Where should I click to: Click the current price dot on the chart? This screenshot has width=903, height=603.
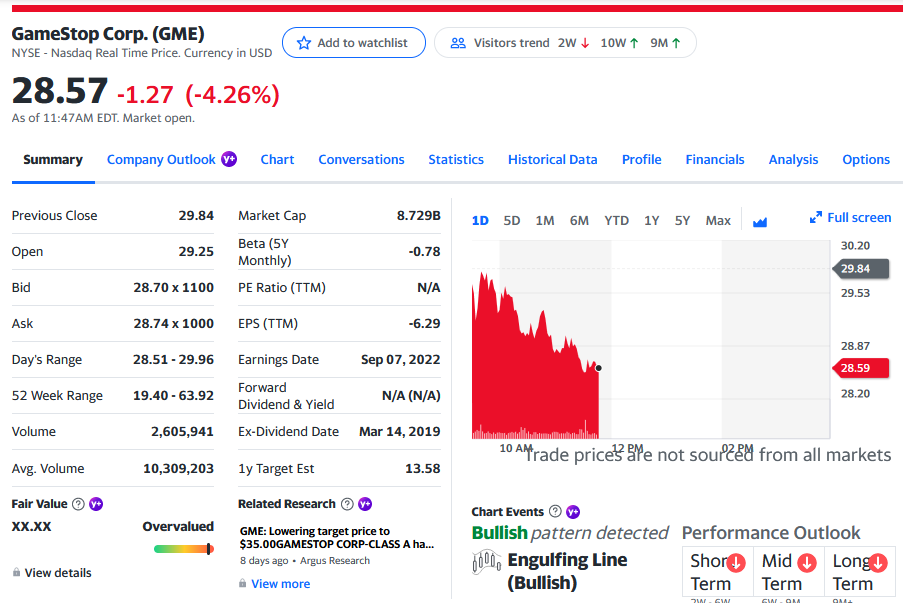[x=599, y=368]
